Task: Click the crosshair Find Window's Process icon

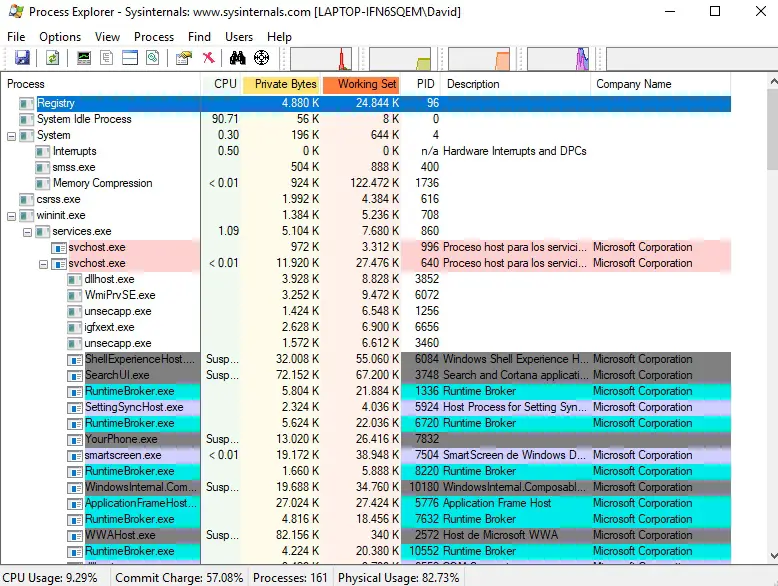Action: [261, 58]
